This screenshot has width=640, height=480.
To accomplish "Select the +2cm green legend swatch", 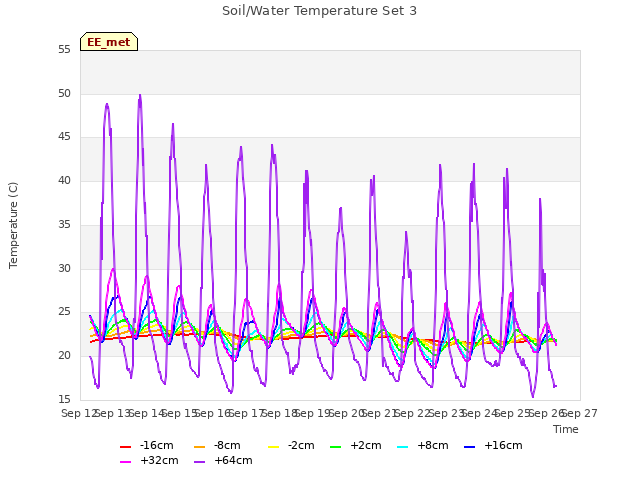I will click(336, 447).
